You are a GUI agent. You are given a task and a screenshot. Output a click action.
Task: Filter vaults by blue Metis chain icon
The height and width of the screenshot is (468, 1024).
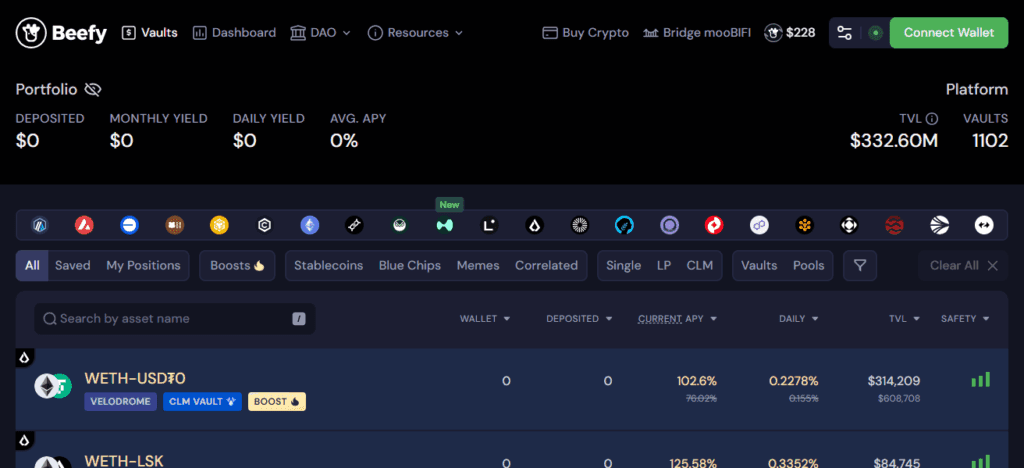click(624, 226)
